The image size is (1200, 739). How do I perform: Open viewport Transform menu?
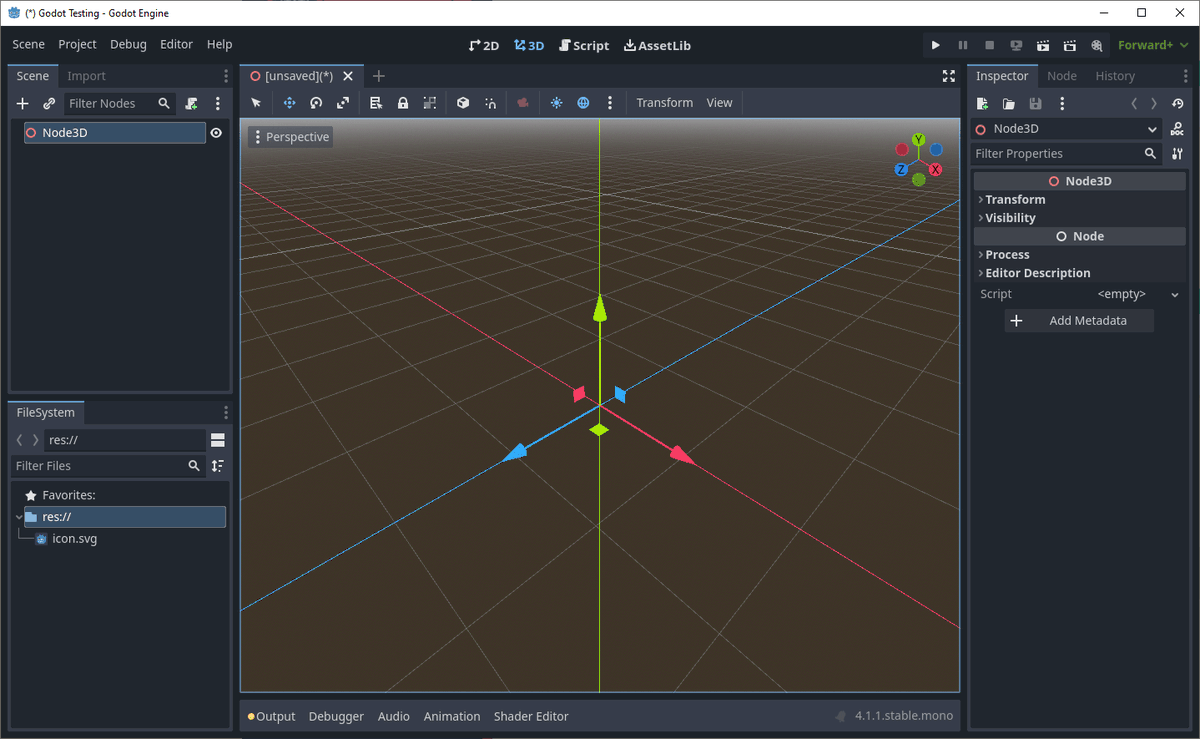[664, 103]
